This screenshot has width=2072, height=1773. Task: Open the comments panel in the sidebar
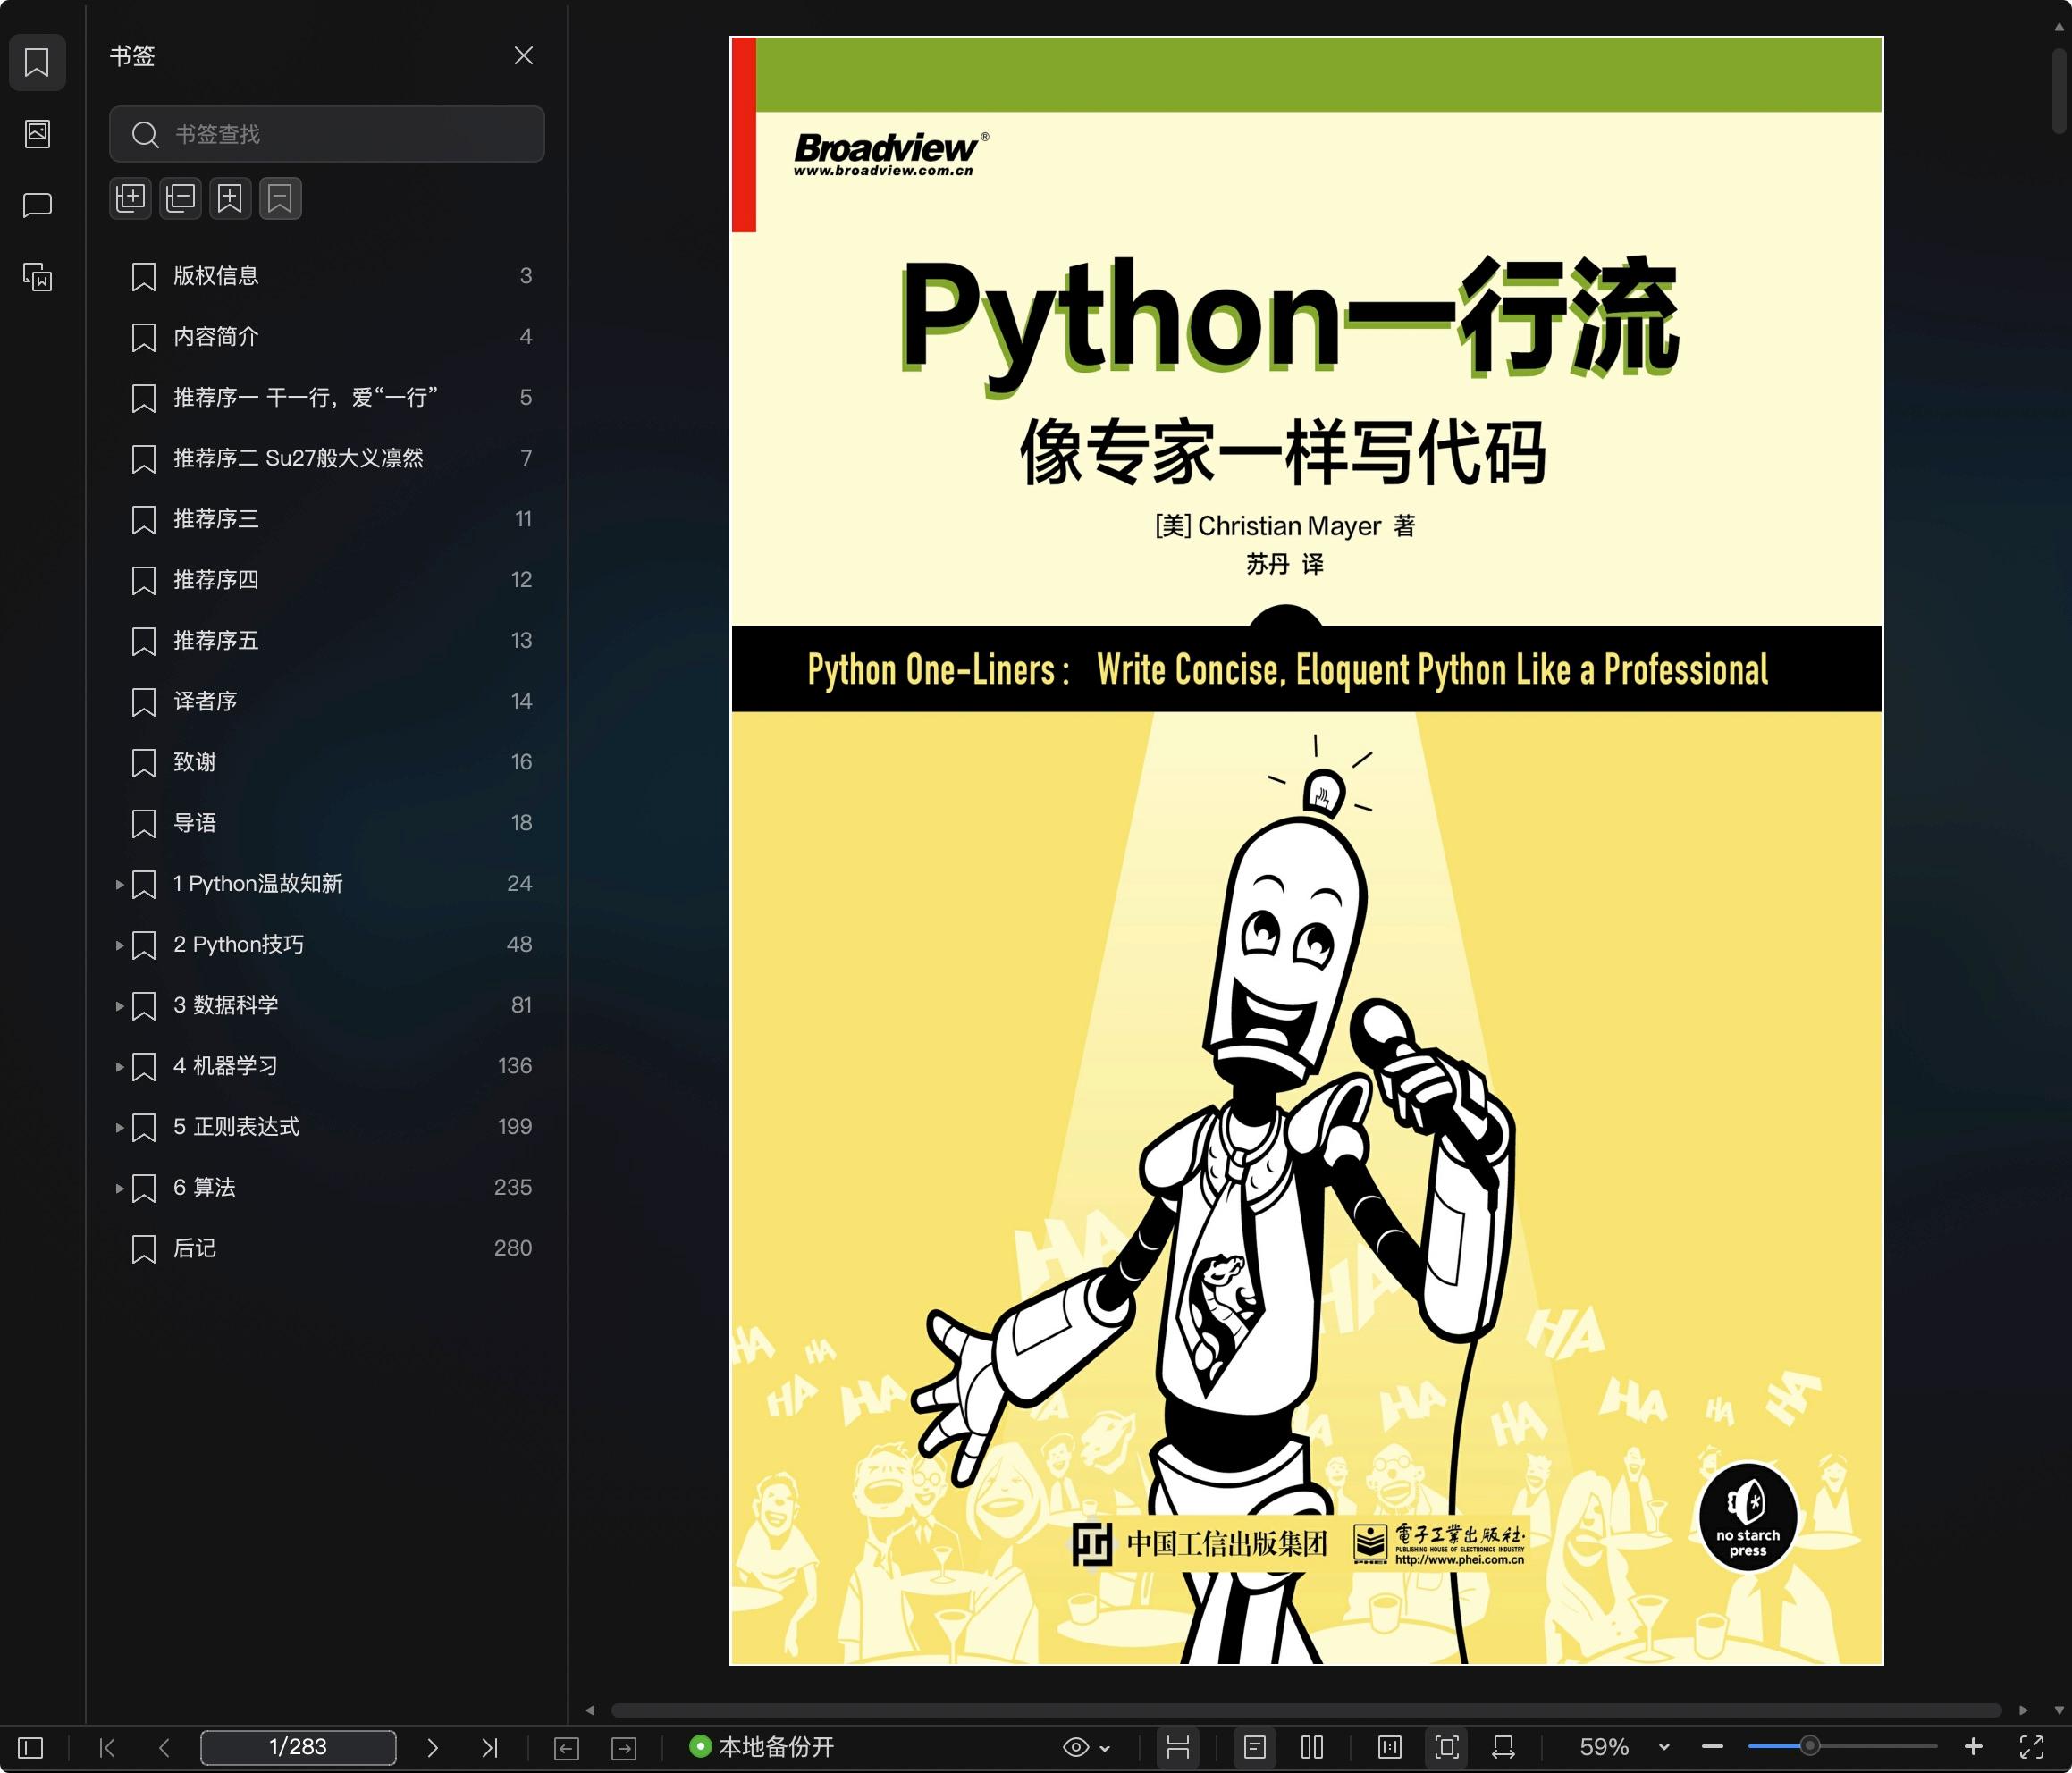(x=37, y=205)
